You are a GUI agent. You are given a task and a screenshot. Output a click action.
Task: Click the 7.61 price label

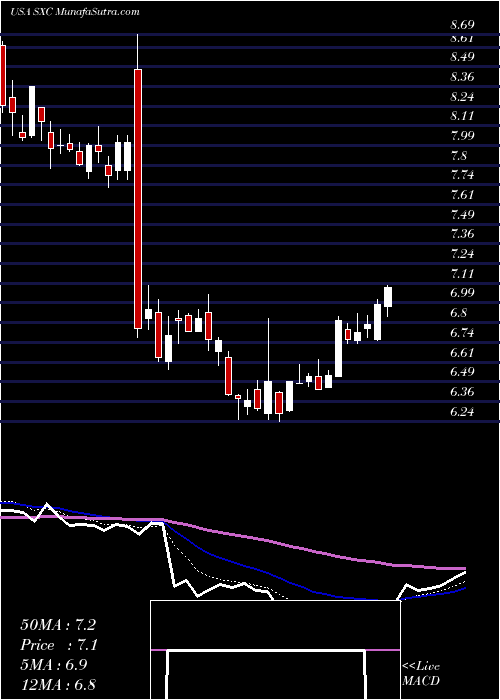coord(462,195)
